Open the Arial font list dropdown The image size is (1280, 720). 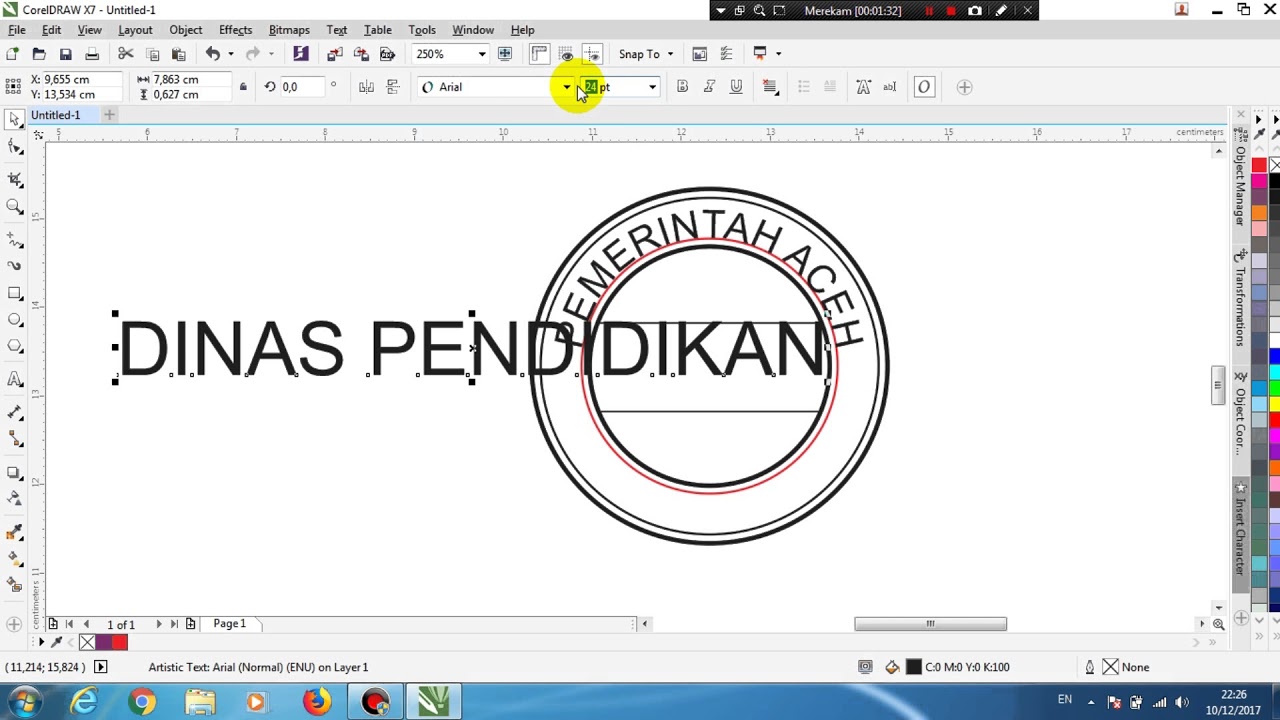[x=566, y=87]
